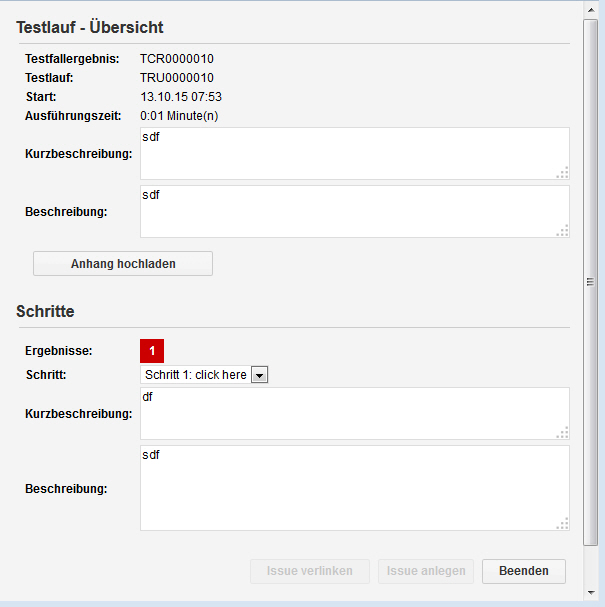This screenshot has height=607, width=605.
Task: Click resize grip of Schritte Kurzbeschreibung field
Action: (x=563, y=432)
